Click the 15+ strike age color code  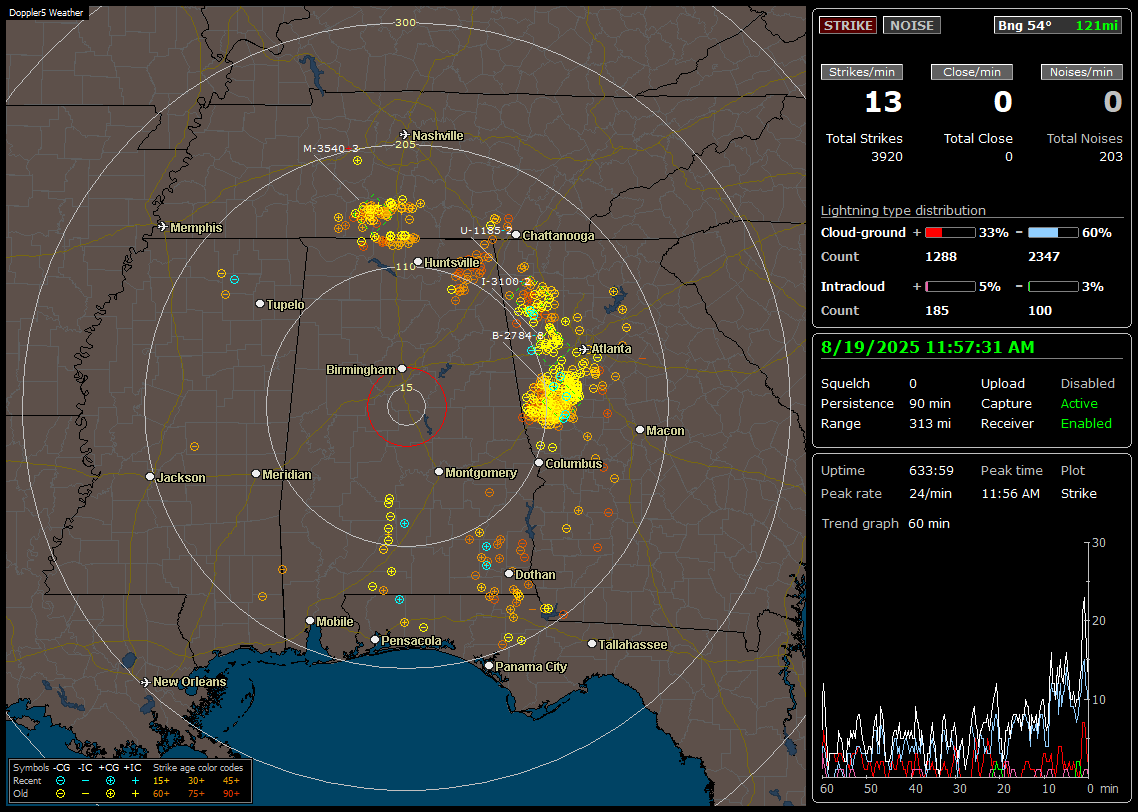point(161,781)
